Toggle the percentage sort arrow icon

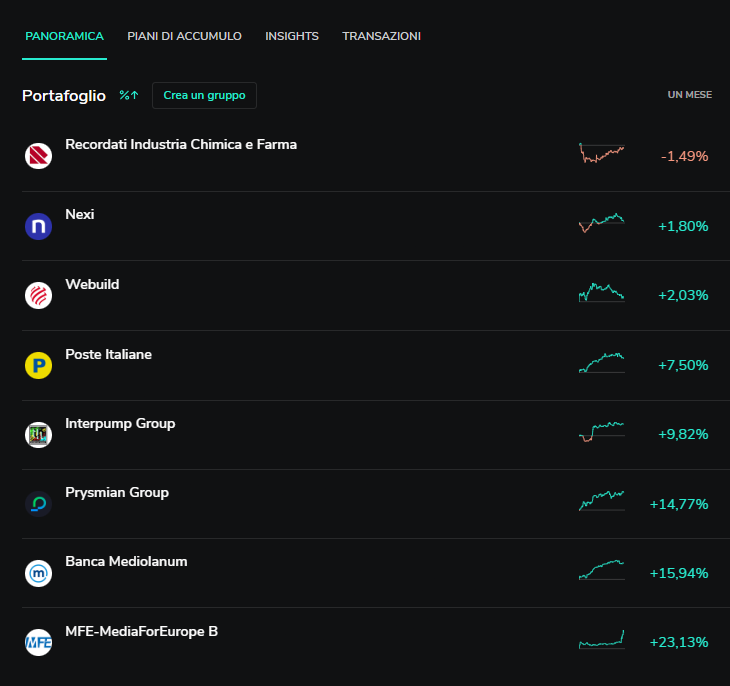tap(129, 95)
